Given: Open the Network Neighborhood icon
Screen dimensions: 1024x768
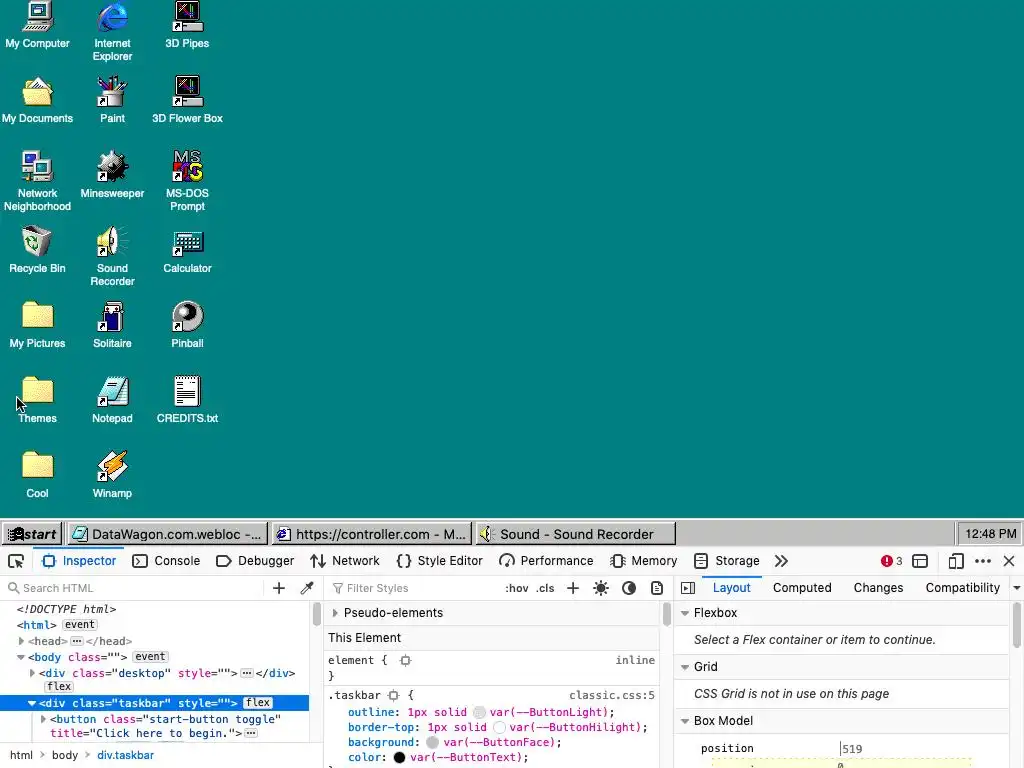Looking at the screenshot, I should (37, 181).
